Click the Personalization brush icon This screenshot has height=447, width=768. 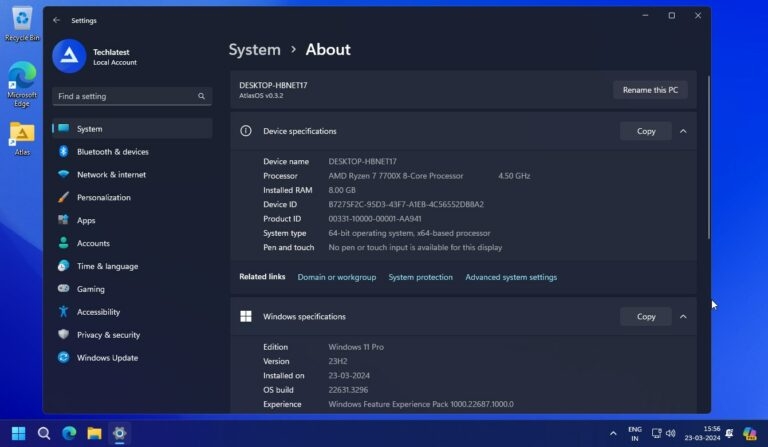[63, 197]
